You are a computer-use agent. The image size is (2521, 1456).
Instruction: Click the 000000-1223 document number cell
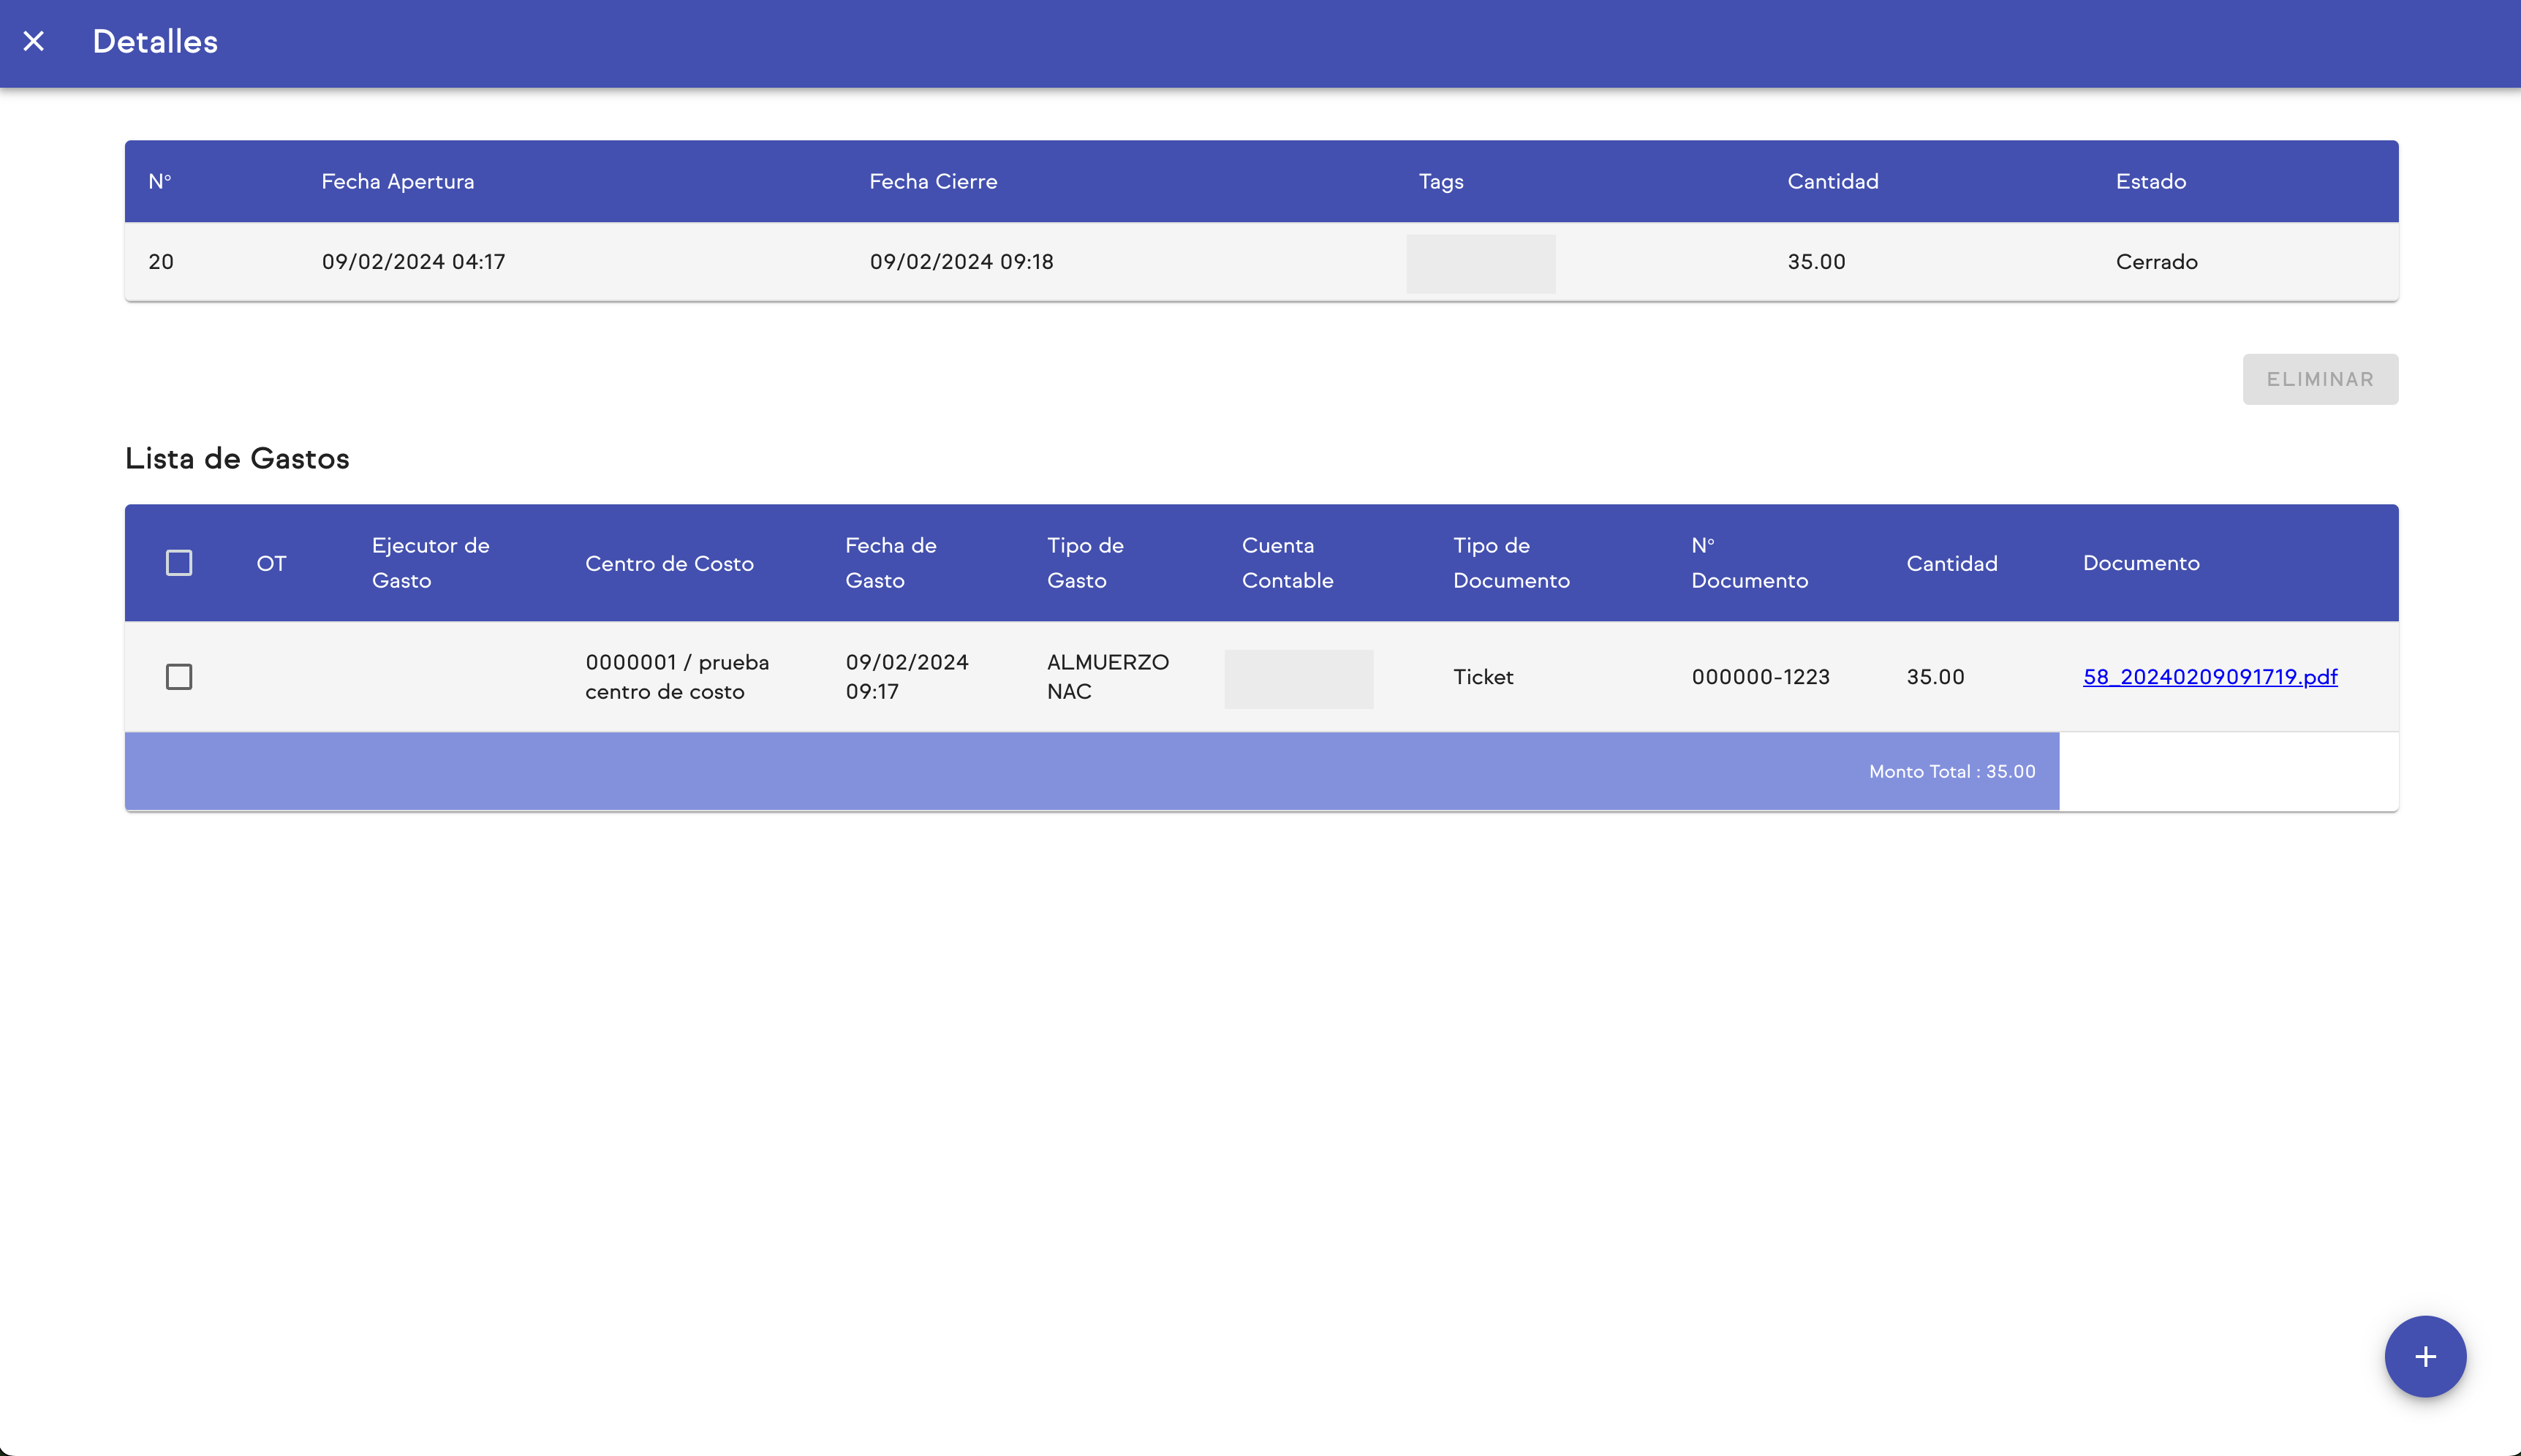(1760, 677)
